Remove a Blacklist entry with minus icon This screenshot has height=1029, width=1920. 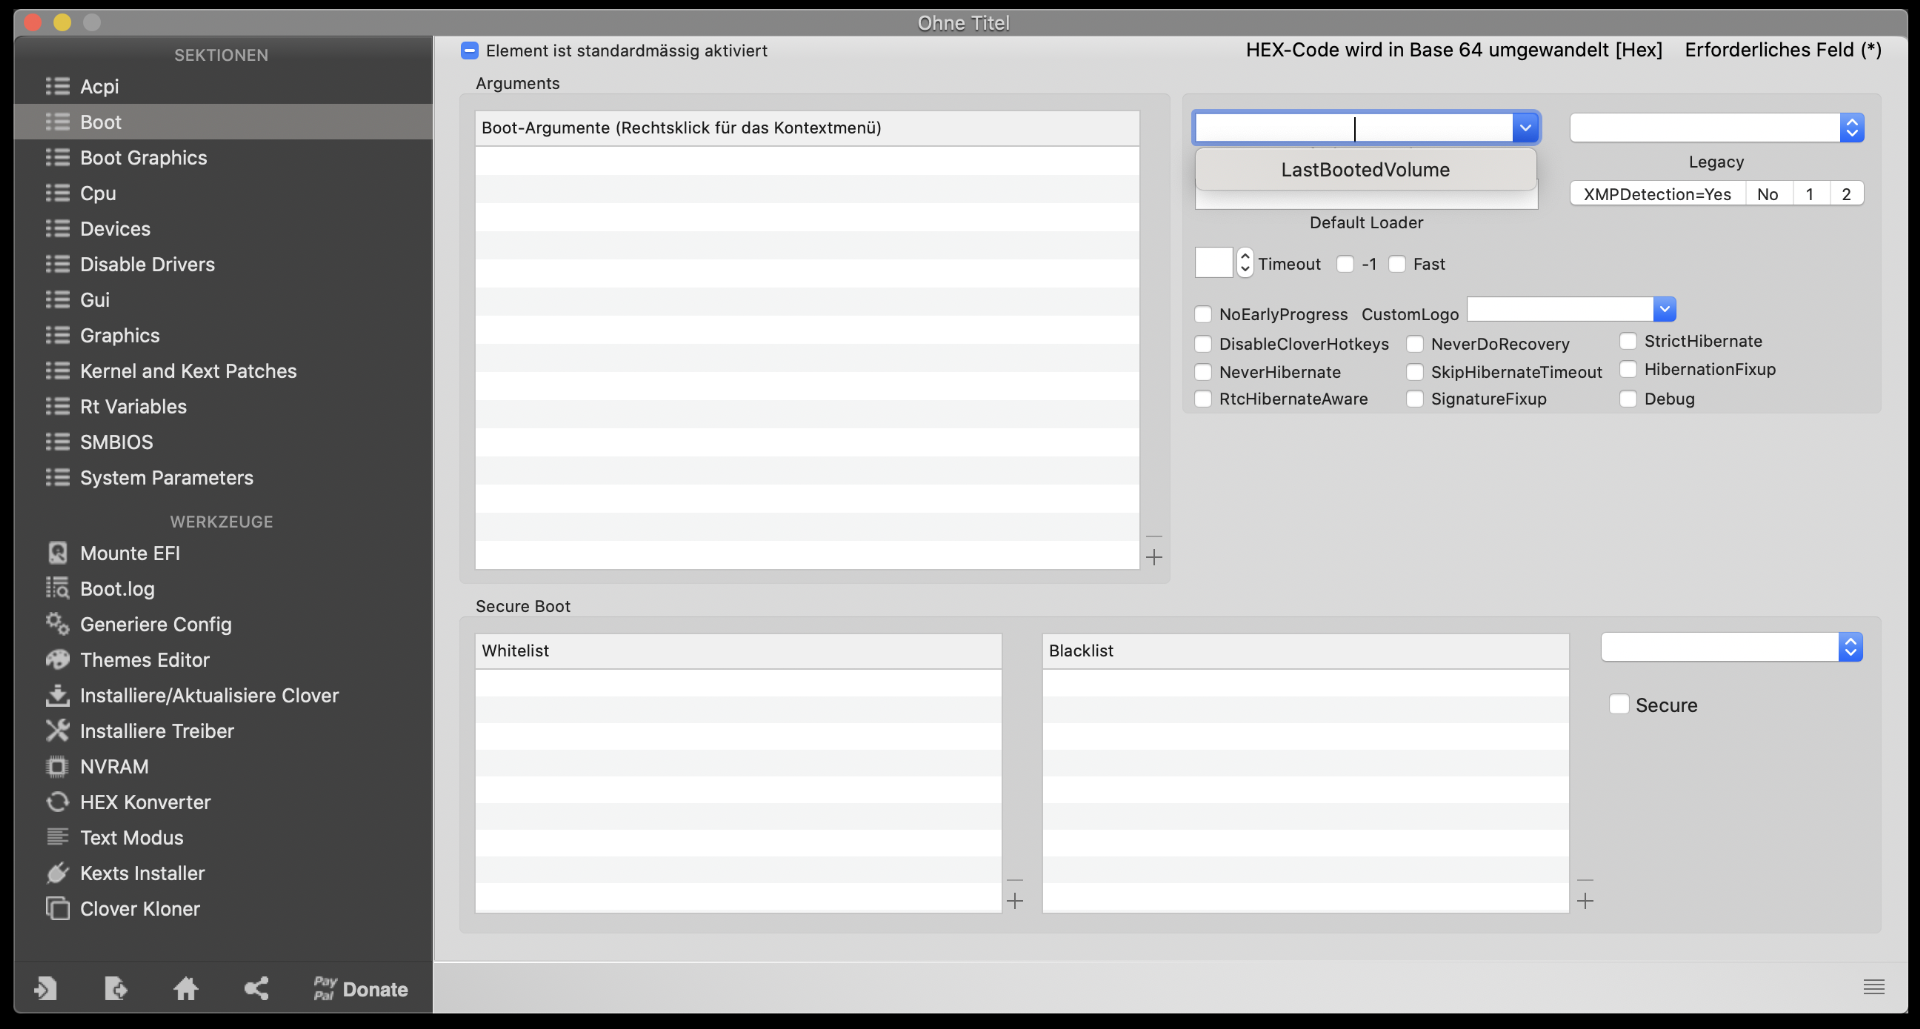[1585, 881]
